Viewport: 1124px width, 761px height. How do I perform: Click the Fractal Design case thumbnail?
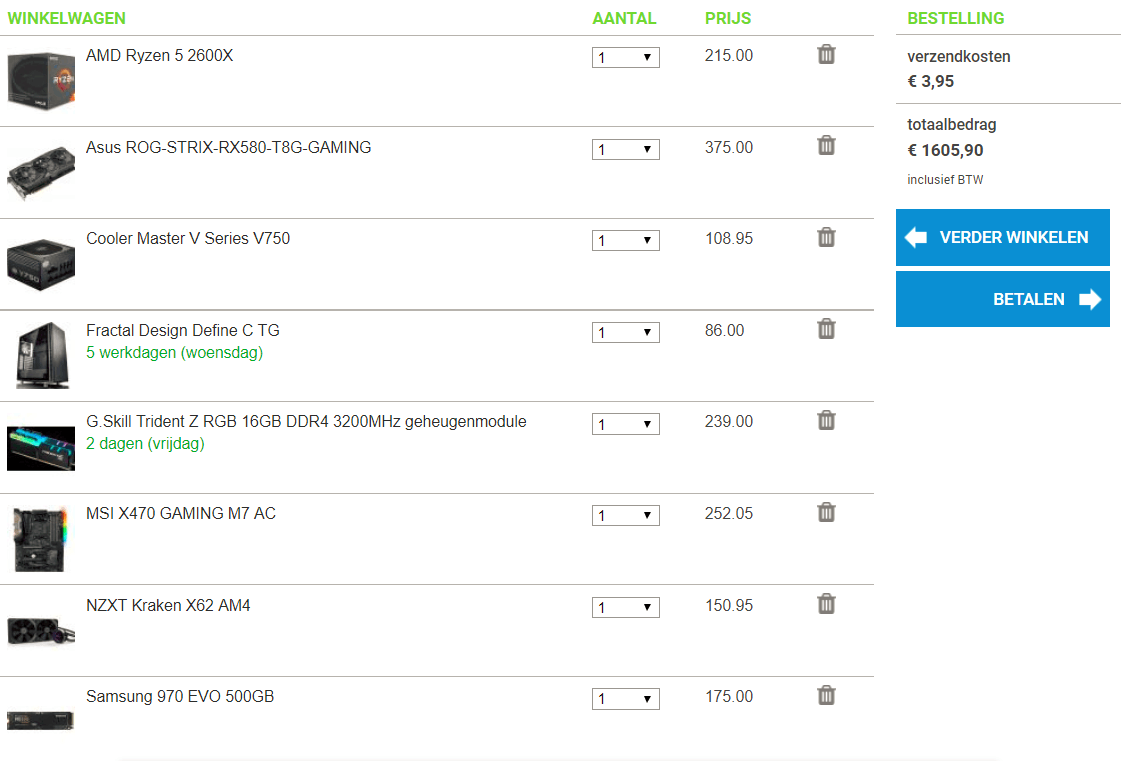43,355
